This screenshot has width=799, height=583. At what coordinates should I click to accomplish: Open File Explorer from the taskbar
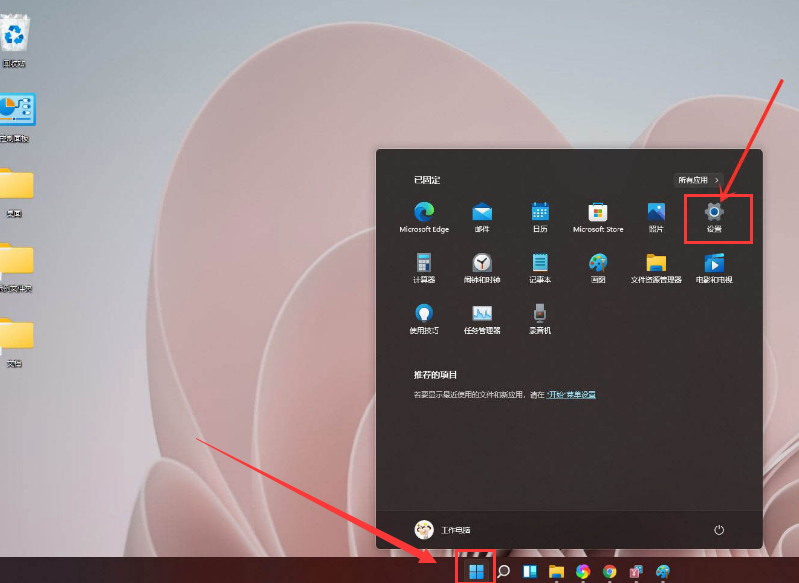tap(556, 572)
